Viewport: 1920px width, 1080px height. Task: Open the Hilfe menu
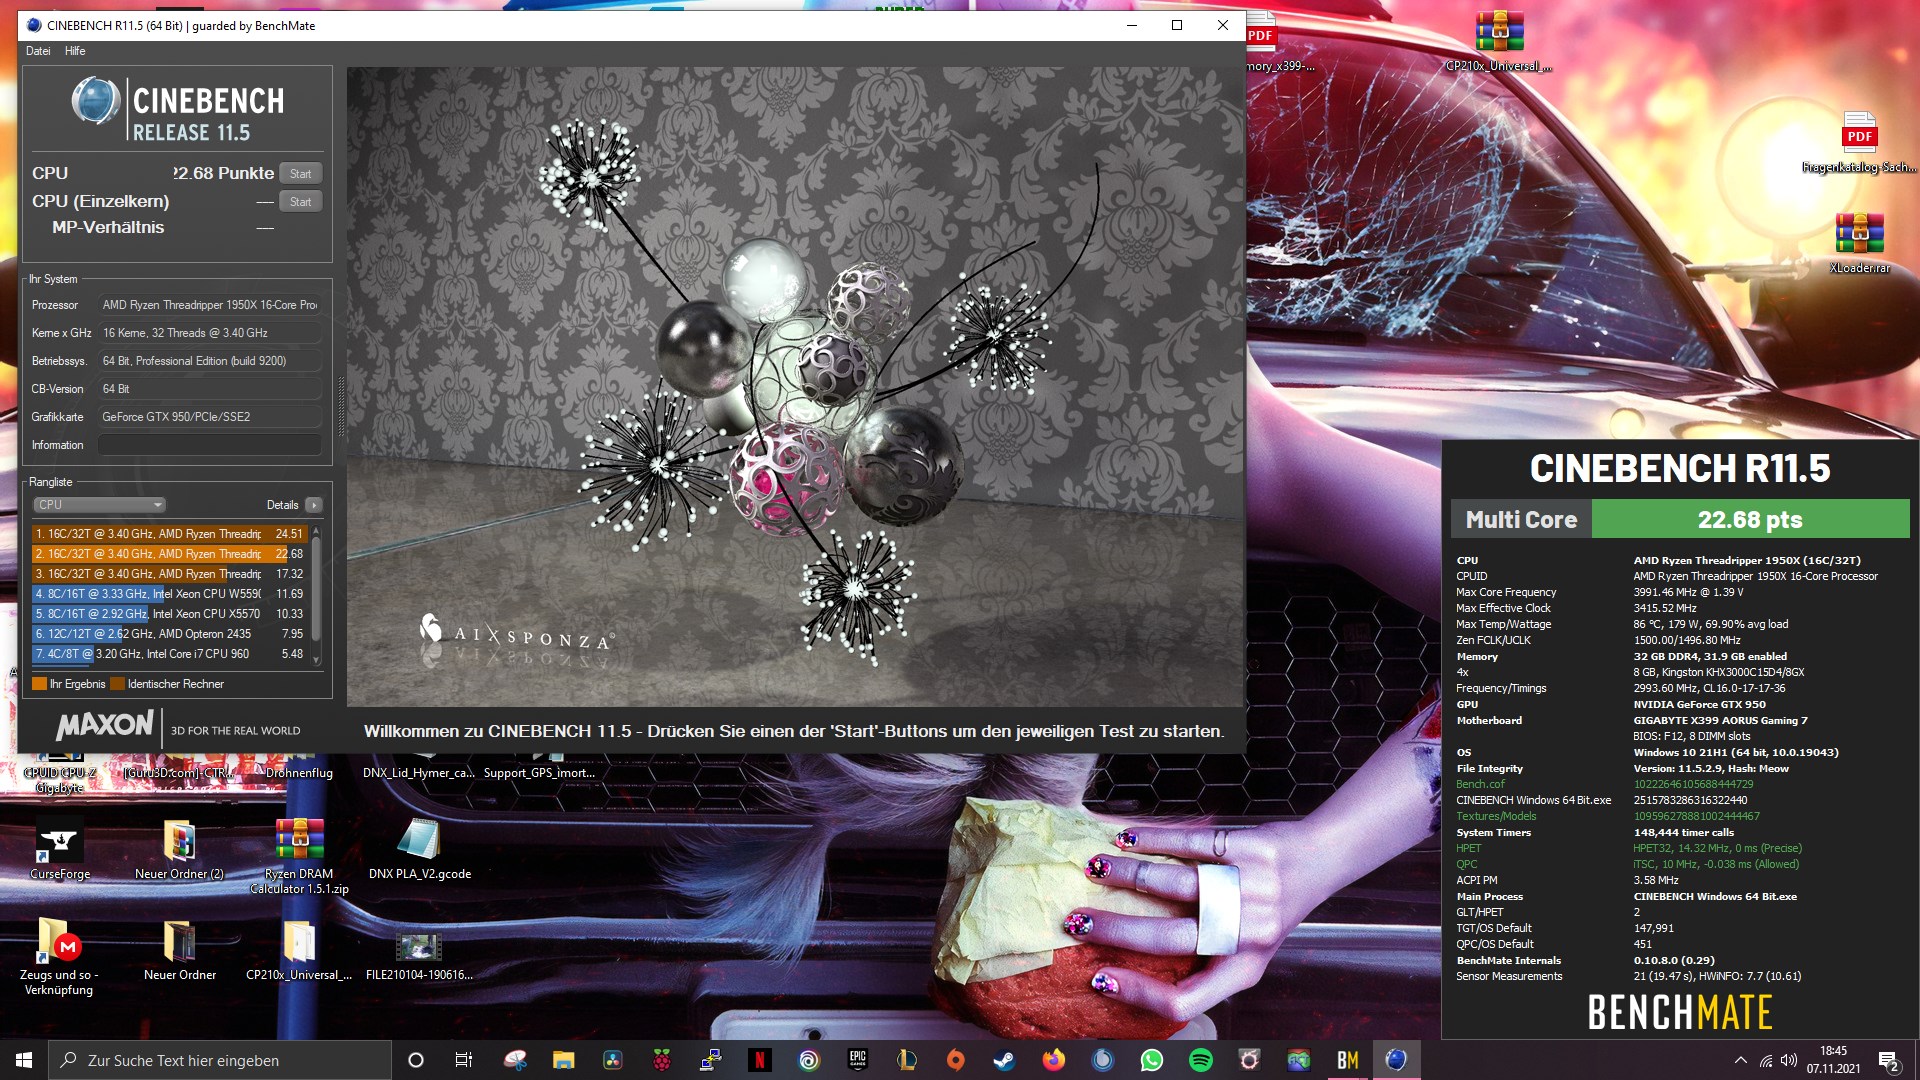click(75, 51)
